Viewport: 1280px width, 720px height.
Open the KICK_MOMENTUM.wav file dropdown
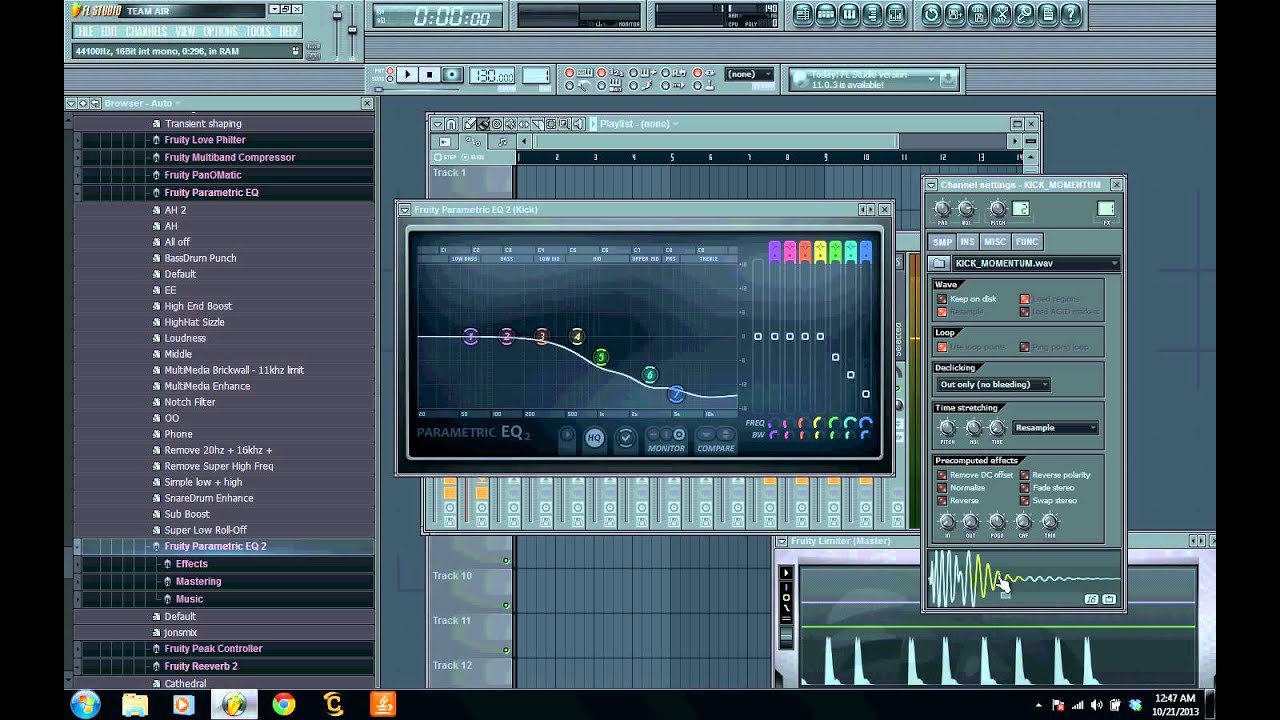point(1035,264)
